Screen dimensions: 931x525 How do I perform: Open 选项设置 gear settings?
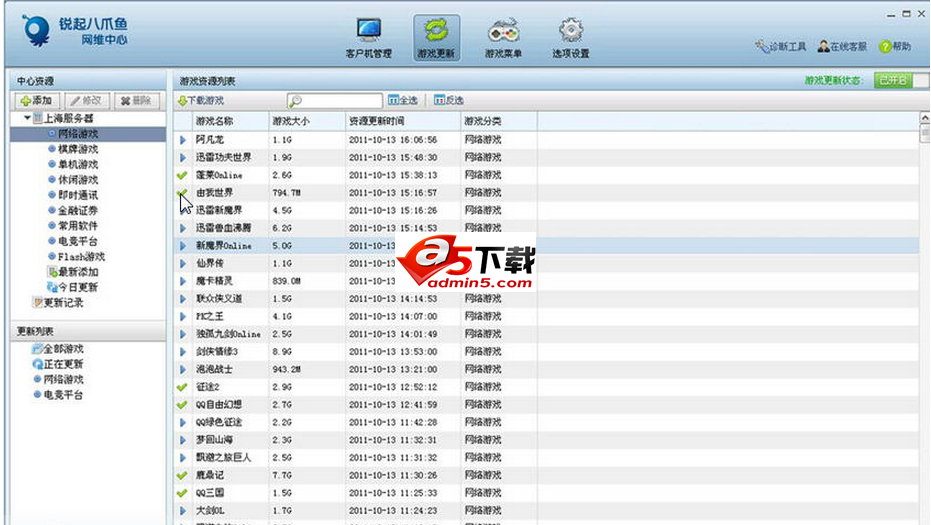pyautogui.click(x=571, y=37)
